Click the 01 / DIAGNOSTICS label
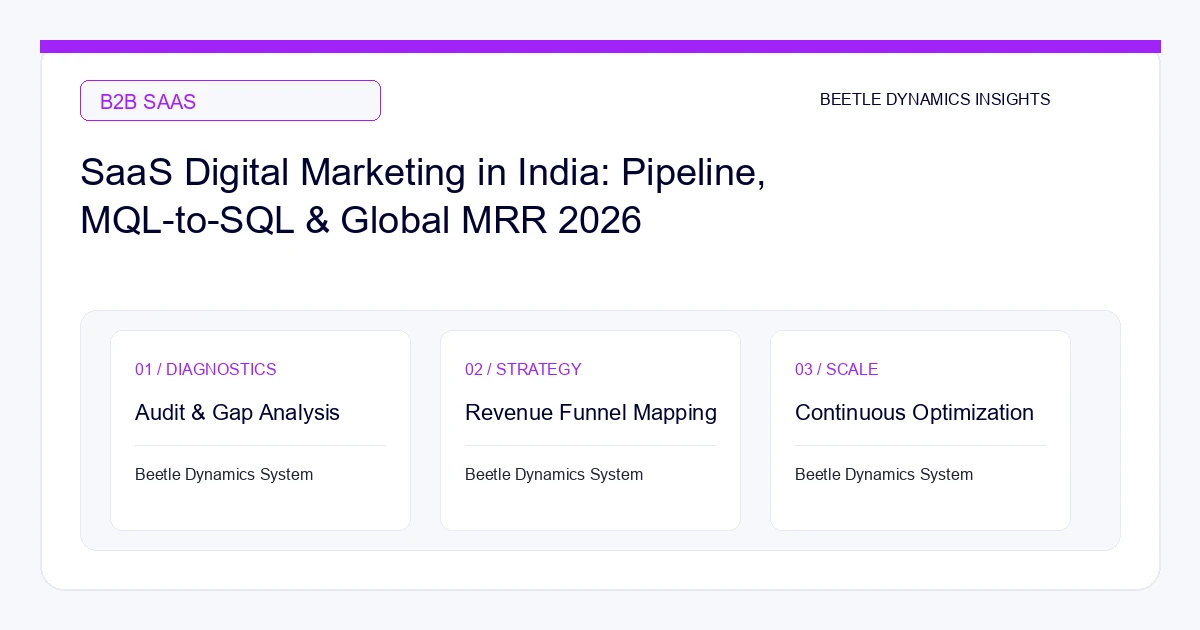 (206, 370)
